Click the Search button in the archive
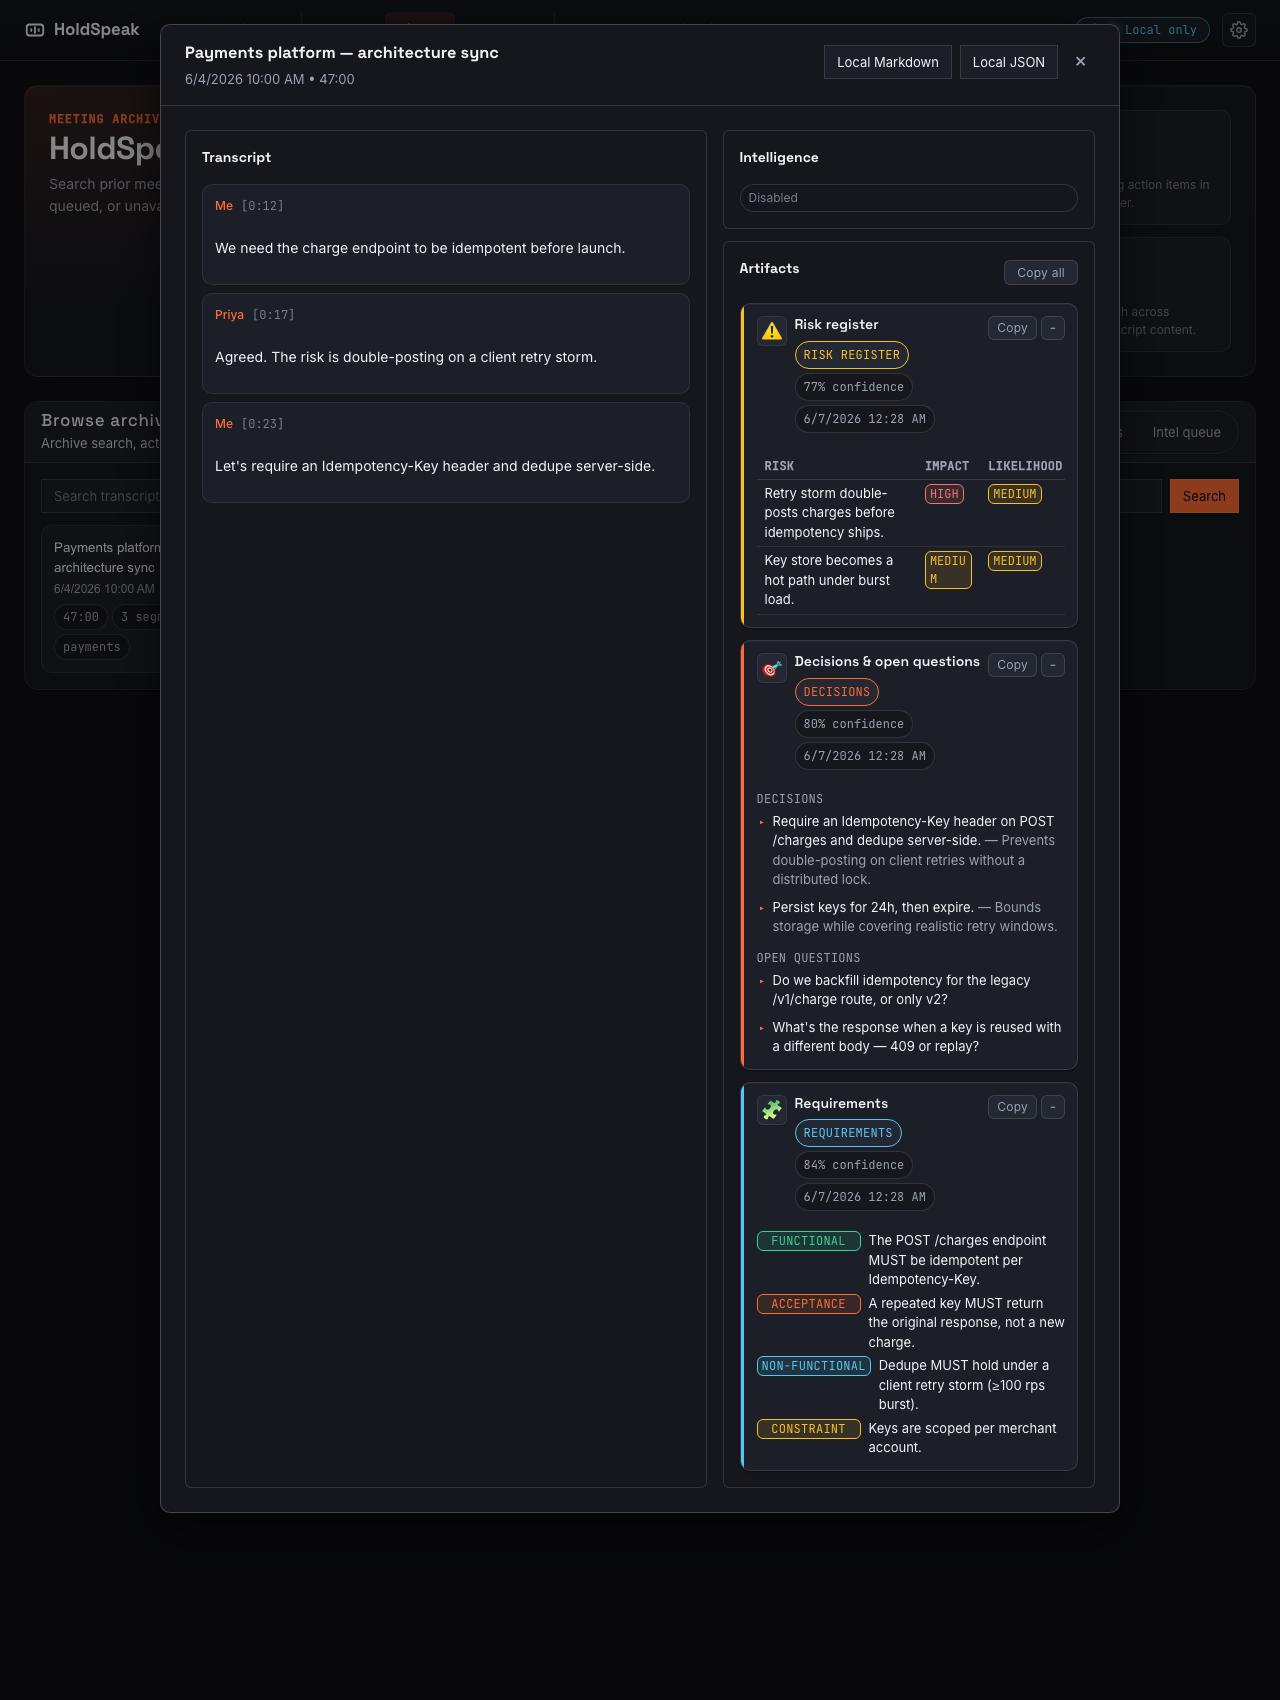 click(x=1204, y=496)
